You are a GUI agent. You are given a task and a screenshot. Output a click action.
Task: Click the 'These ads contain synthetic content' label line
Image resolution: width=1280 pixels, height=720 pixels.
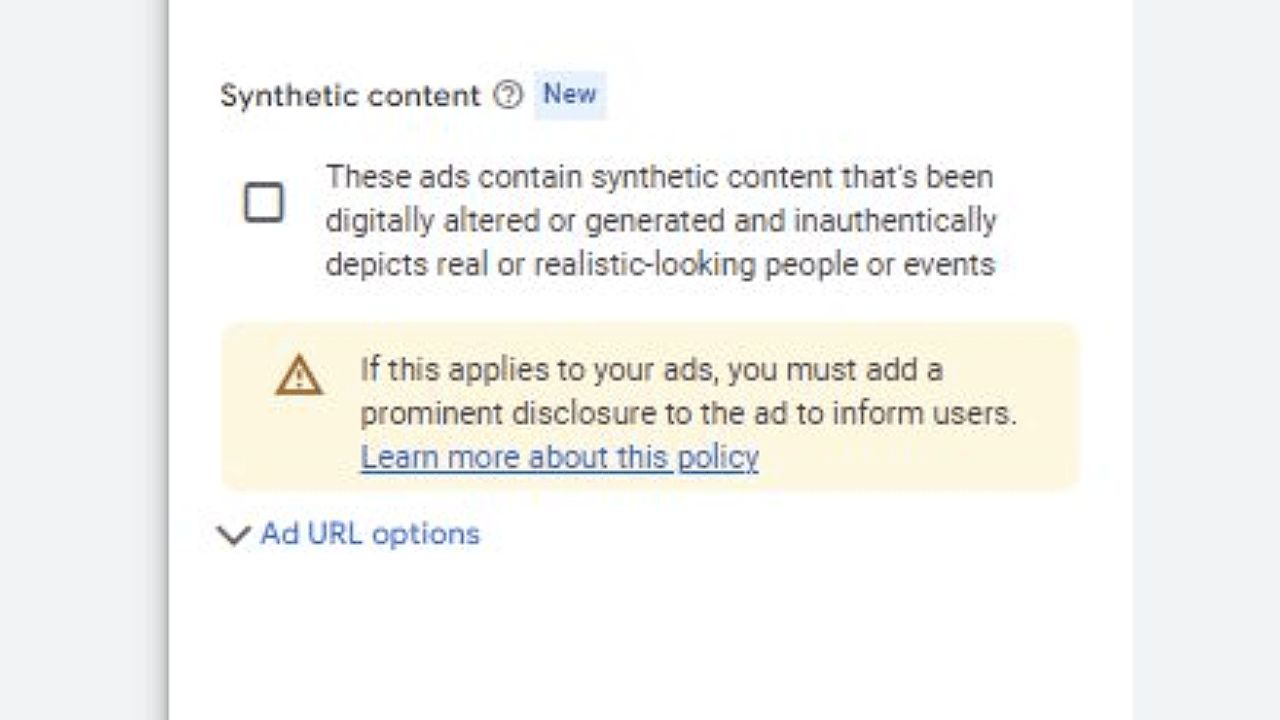(659, 177)
